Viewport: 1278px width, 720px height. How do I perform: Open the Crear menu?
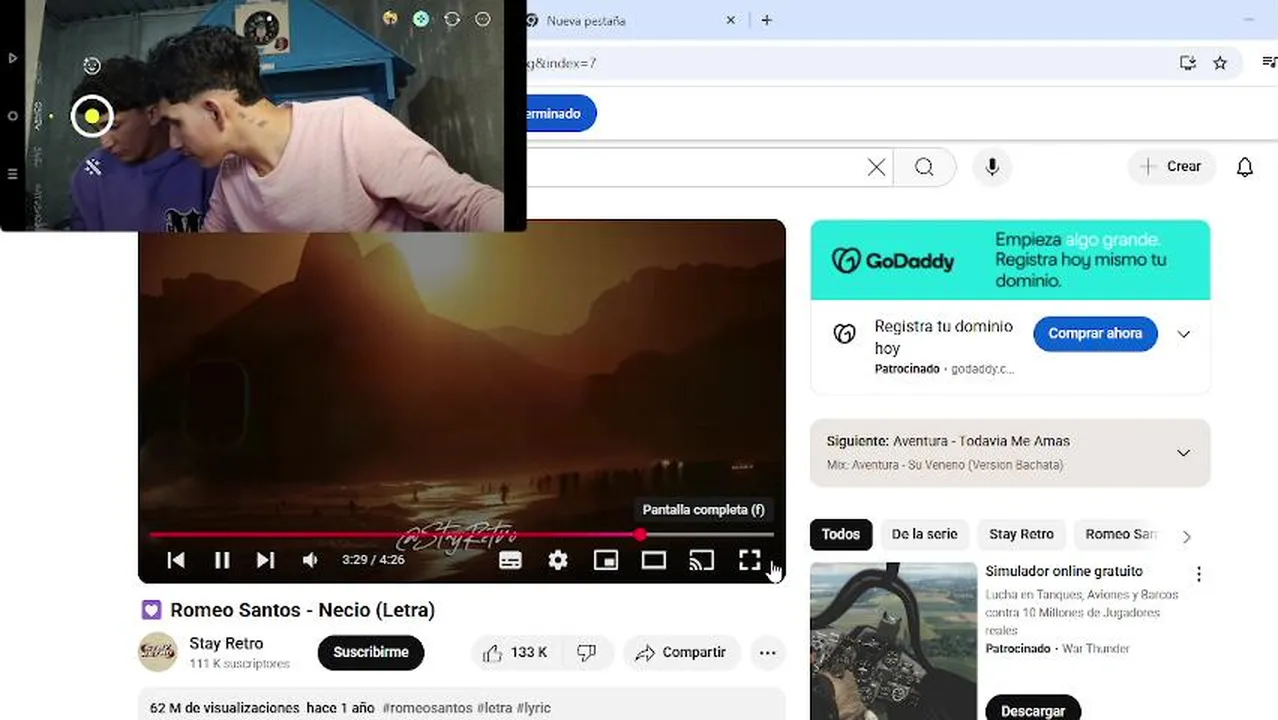tap(1171, 167)
